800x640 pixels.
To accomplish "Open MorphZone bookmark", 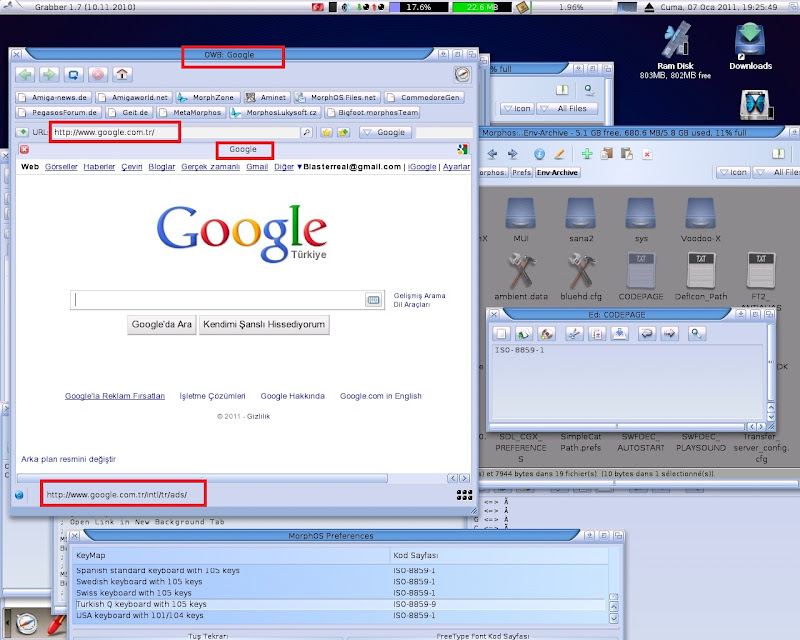I will coord(207,97).
